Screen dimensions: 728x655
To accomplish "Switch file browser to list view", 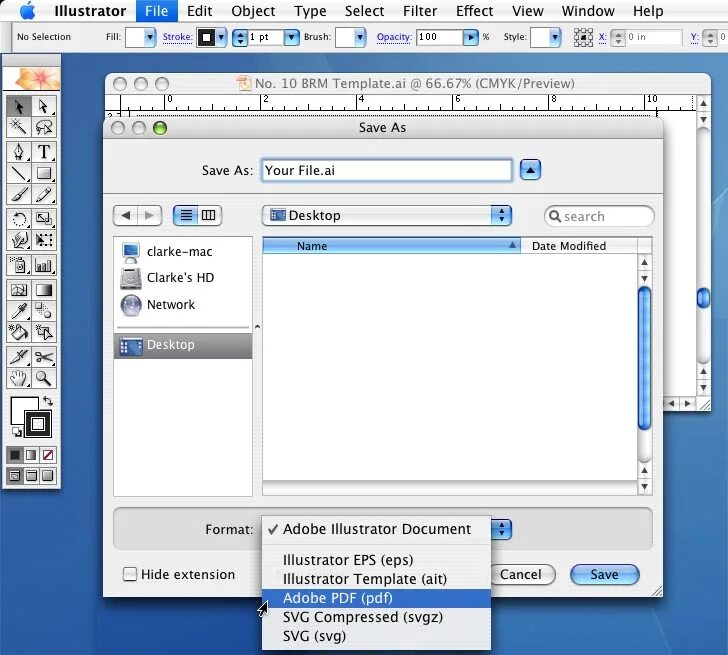I will pos(186,215).
